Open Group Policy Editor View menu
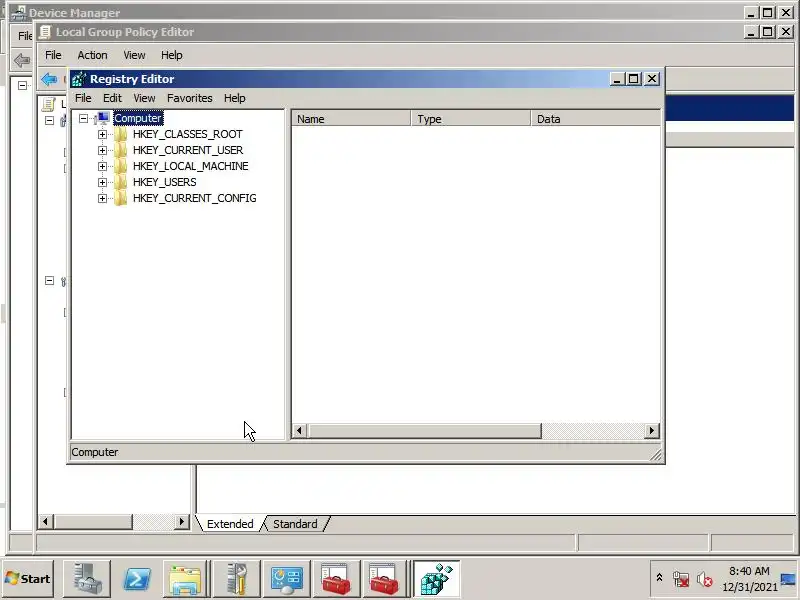The height and width of the screenshot is (600, 800). tap(134, 55)
